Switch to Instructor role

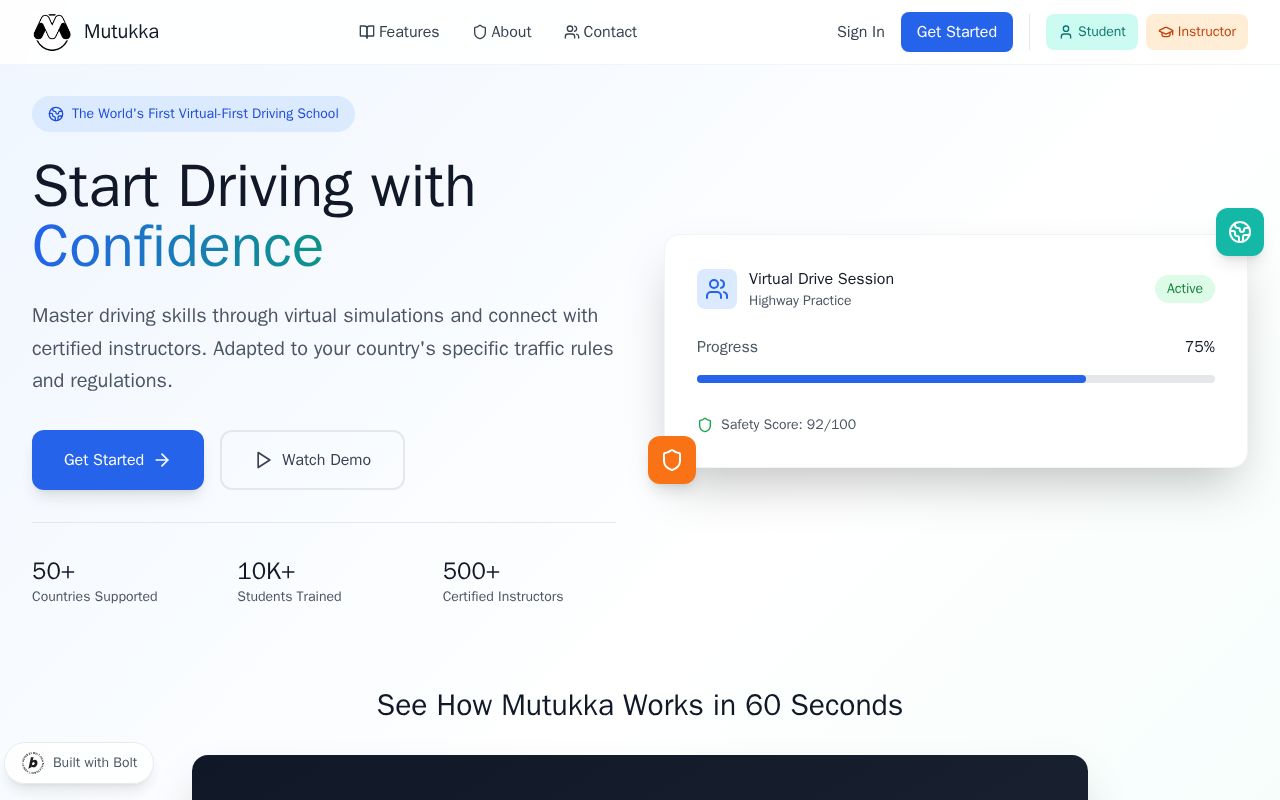(x=1197, y=32)
